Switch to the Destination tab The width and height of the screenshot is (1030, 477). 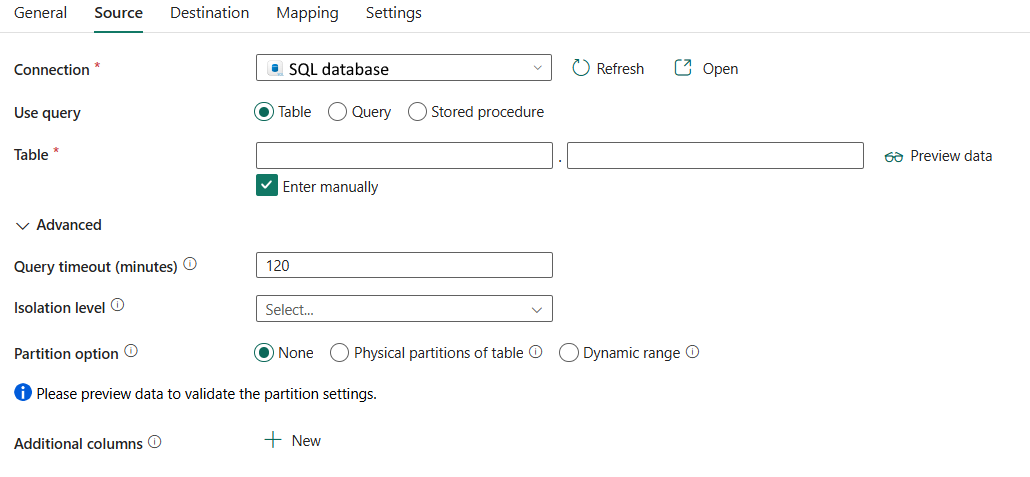(209, 13)
